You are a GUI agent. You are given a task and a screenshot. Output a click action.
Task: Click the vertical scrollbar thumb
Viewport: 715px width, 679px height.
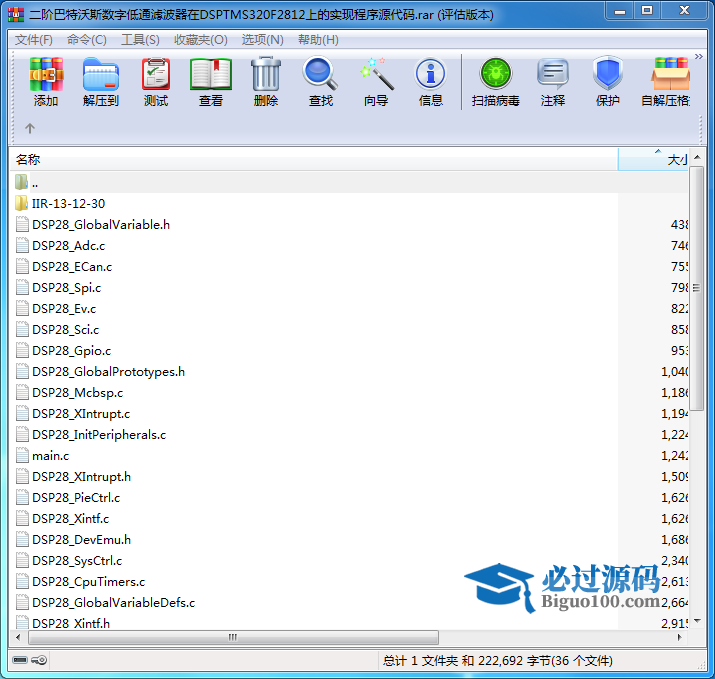[x=696, y=288]
